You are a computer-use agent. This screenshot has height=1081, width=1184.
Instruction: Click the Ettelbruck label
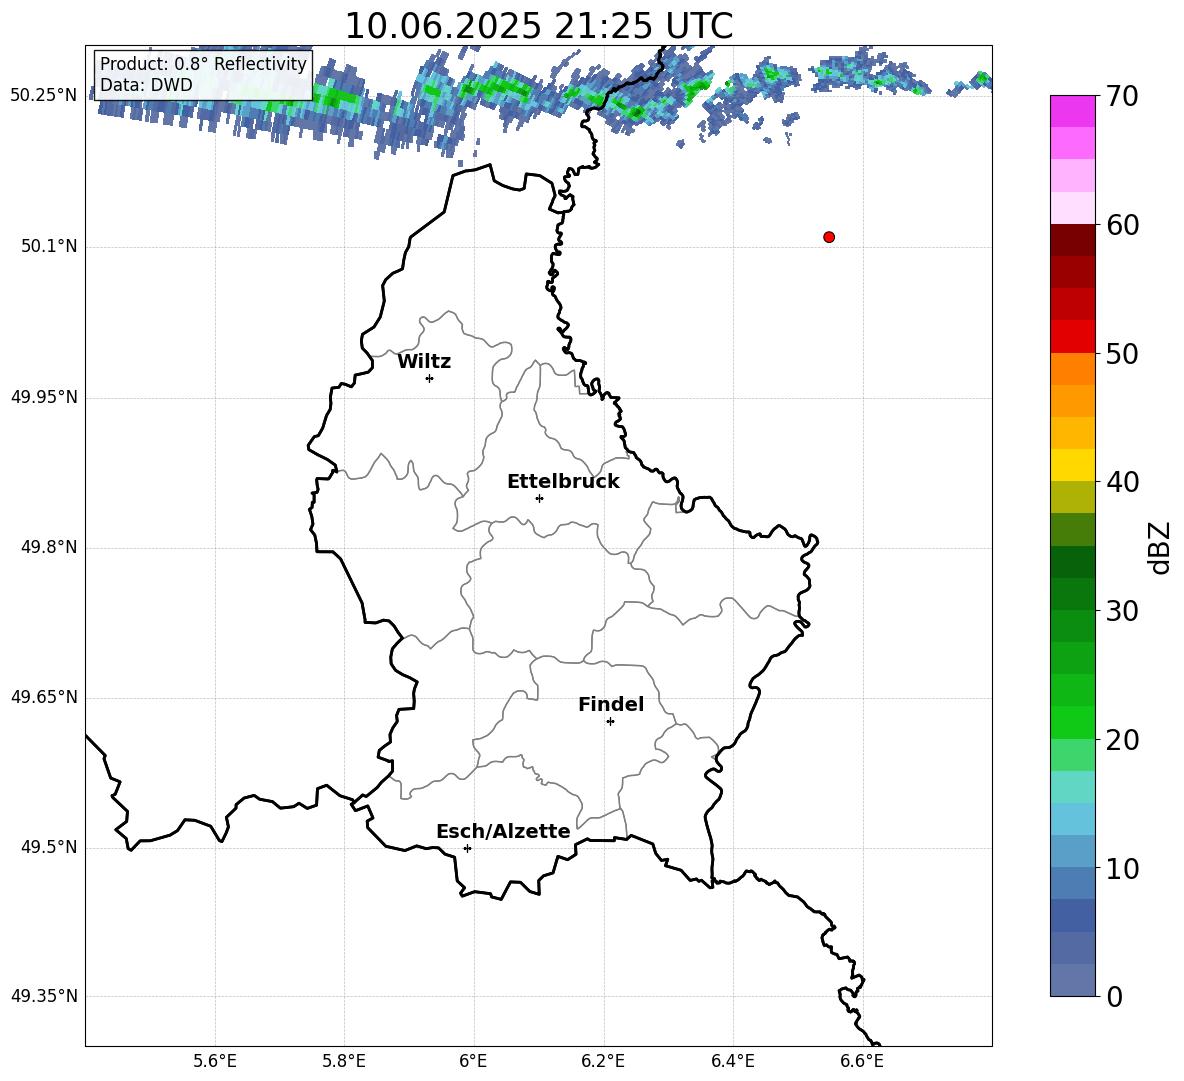pos(563,482)
